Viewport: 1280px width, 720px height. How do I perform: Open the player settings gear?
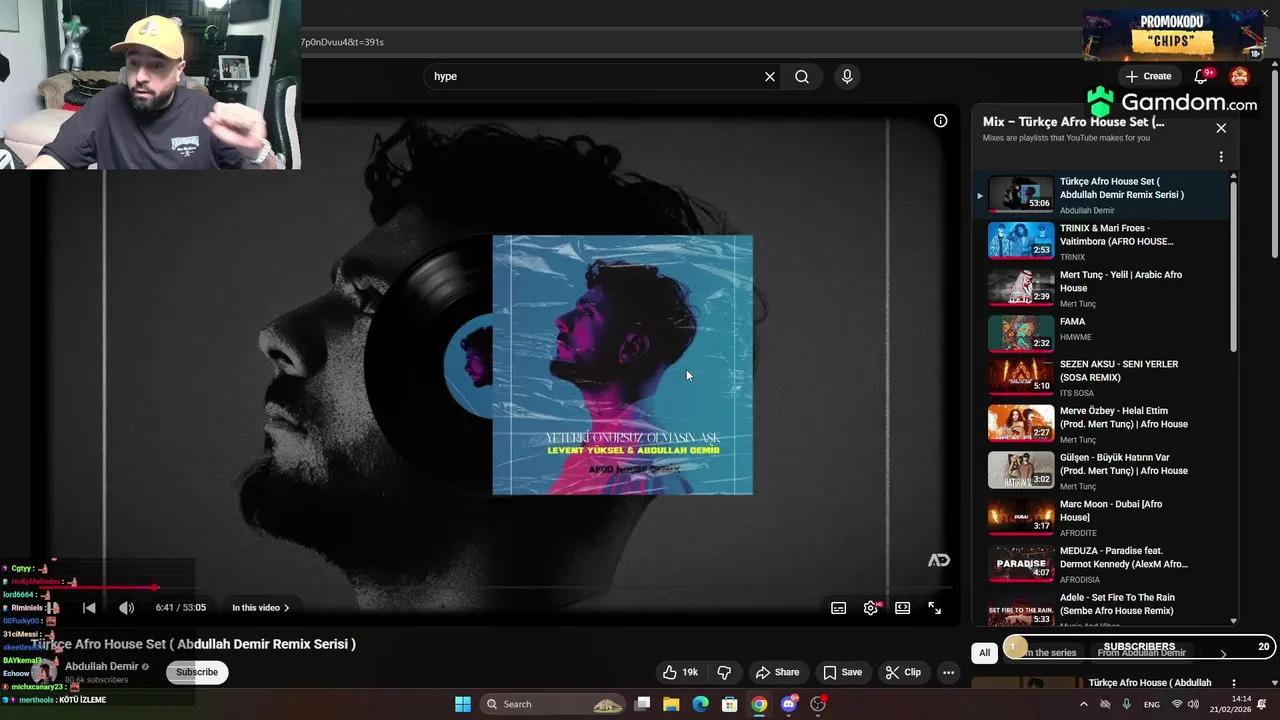pyautogui.click(x=871, y=607)
